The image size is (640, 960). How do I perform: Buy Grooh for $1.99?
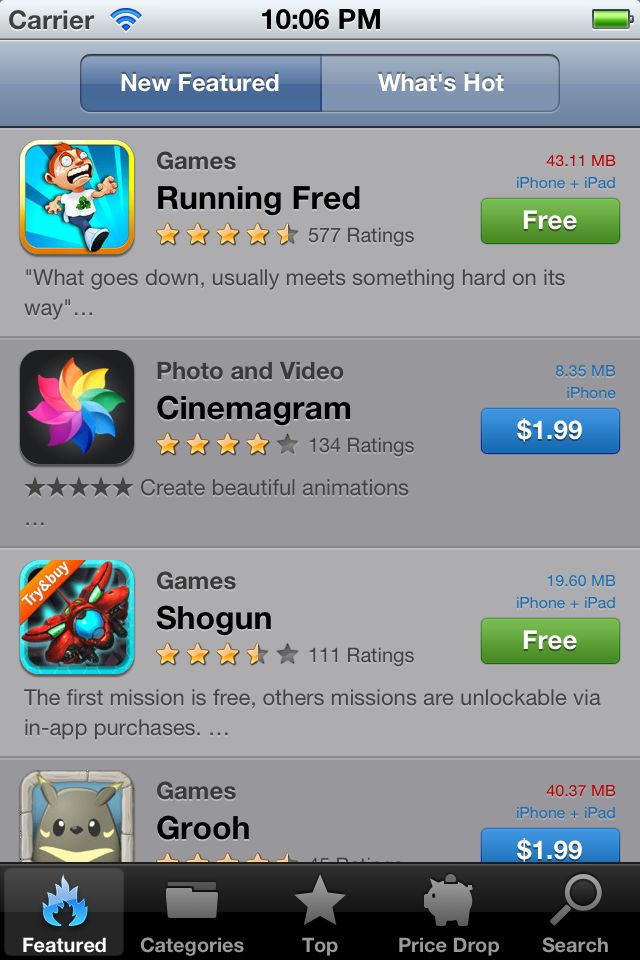[550, 846]
